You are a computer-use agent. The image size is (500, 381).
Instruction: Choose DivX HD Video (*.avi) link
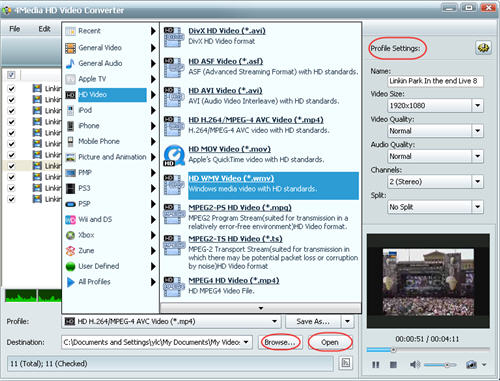(x=227, y=31)
